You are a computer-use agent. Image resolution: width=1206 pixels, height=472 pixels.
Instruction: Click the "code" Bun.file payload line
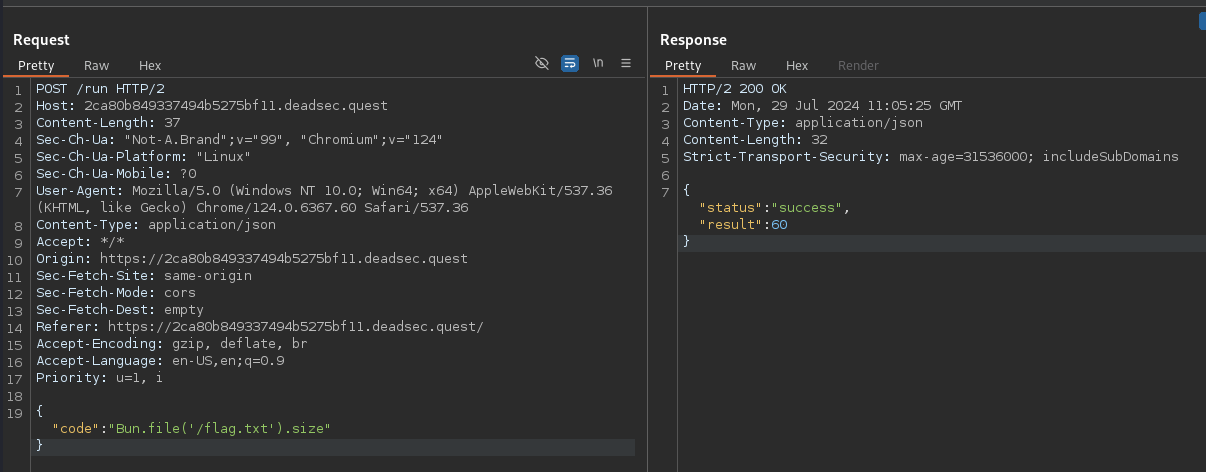click(191, 428)
